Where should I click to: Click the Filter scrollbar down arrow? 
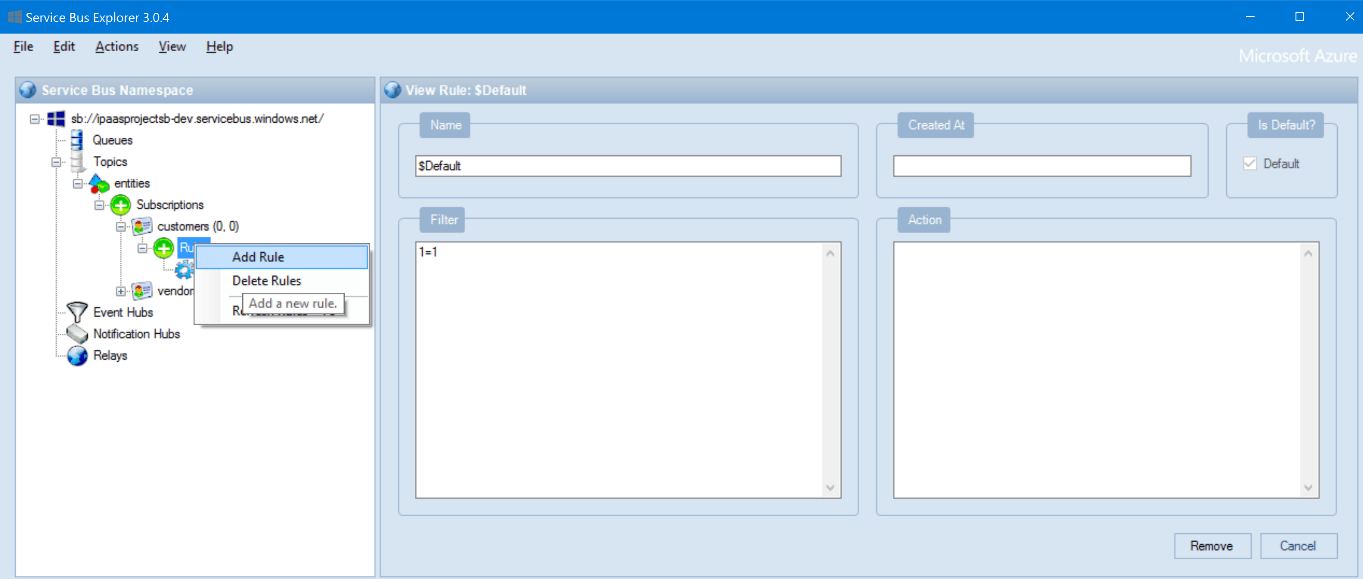pos(831,487)
